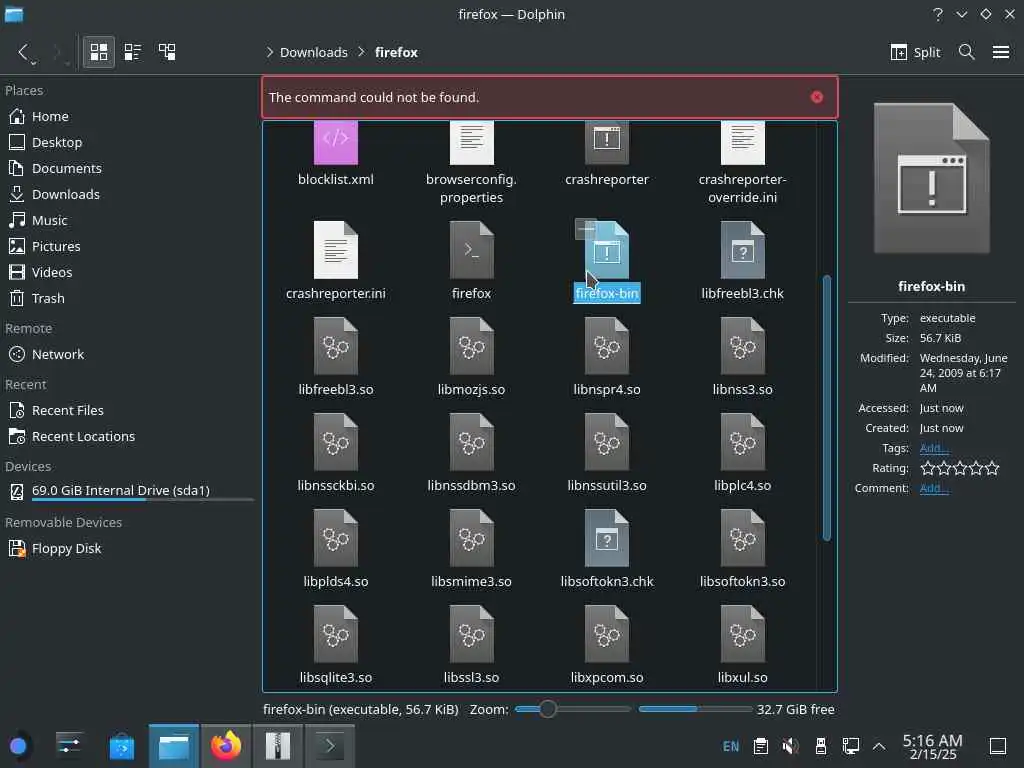Select libnssutil3.so library icon
Viewport: 1024px width, 768px height.
[x=607, y=442]
